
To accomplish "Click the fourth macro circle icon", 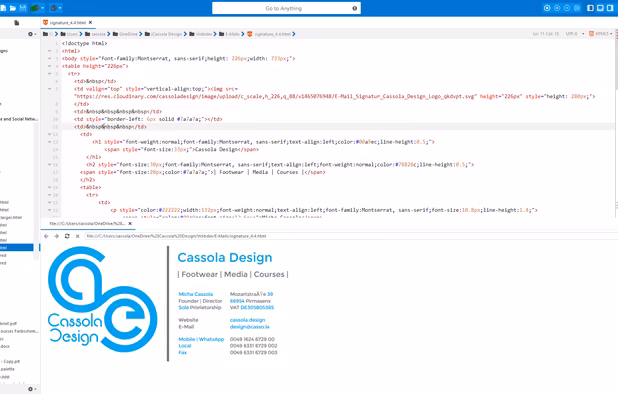I will 577,8.
